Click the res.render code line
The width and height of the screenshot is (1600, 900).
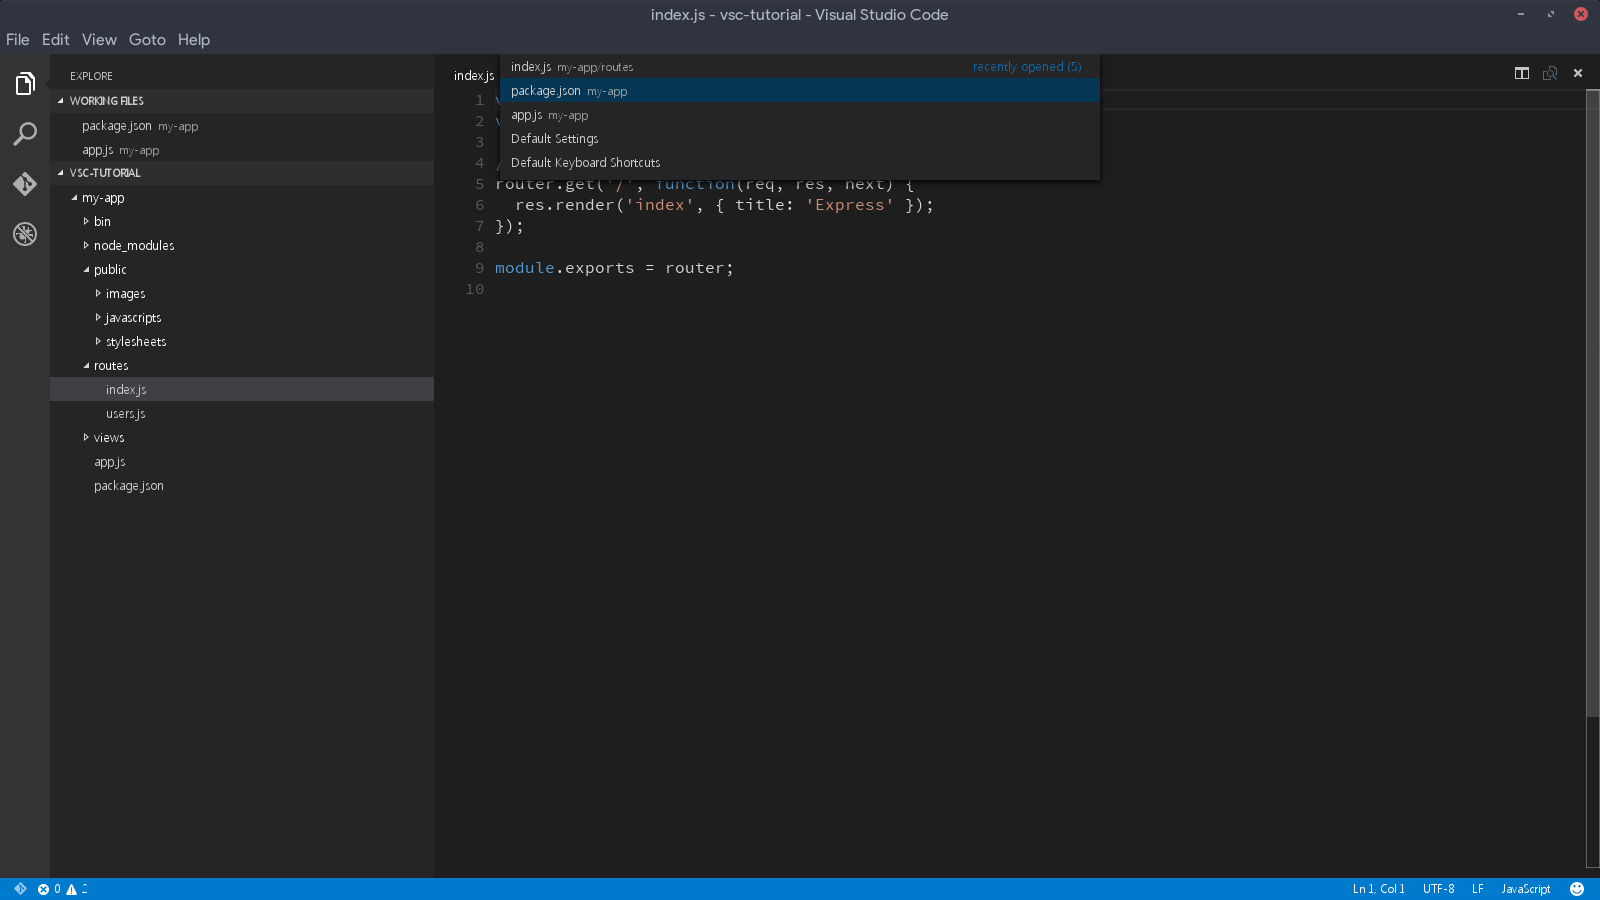724,205
